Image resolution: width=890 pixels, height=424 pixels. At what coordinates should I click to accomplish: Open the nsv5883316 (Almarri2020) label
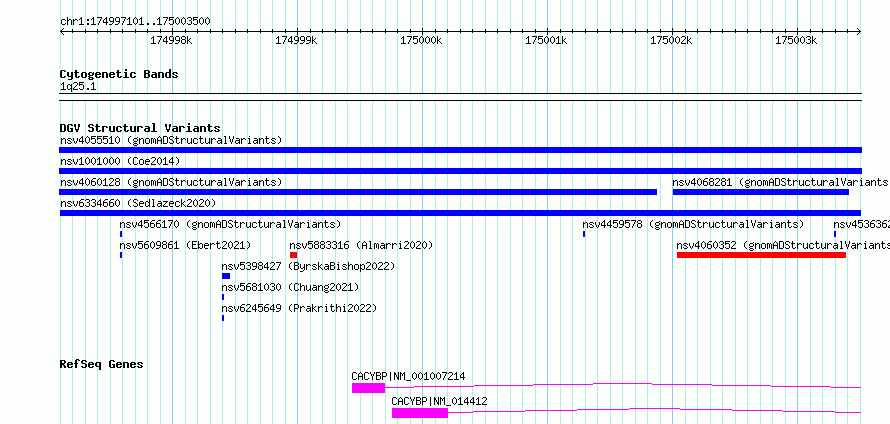point(361,245)
